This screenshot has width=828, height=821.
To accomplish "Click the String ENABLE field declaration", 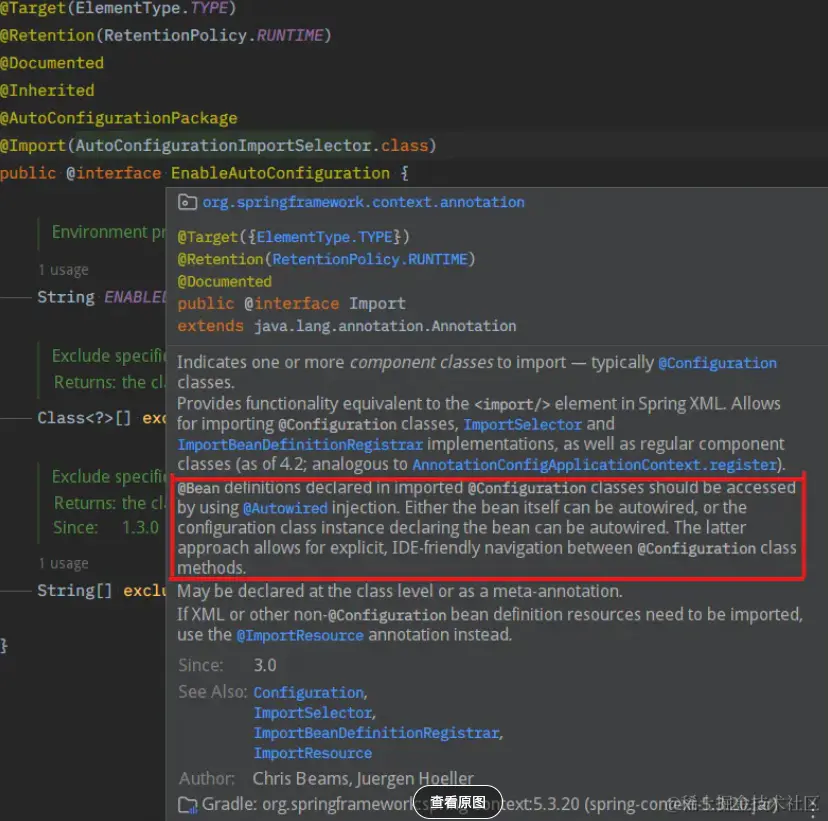I will (x=101, y=297).
